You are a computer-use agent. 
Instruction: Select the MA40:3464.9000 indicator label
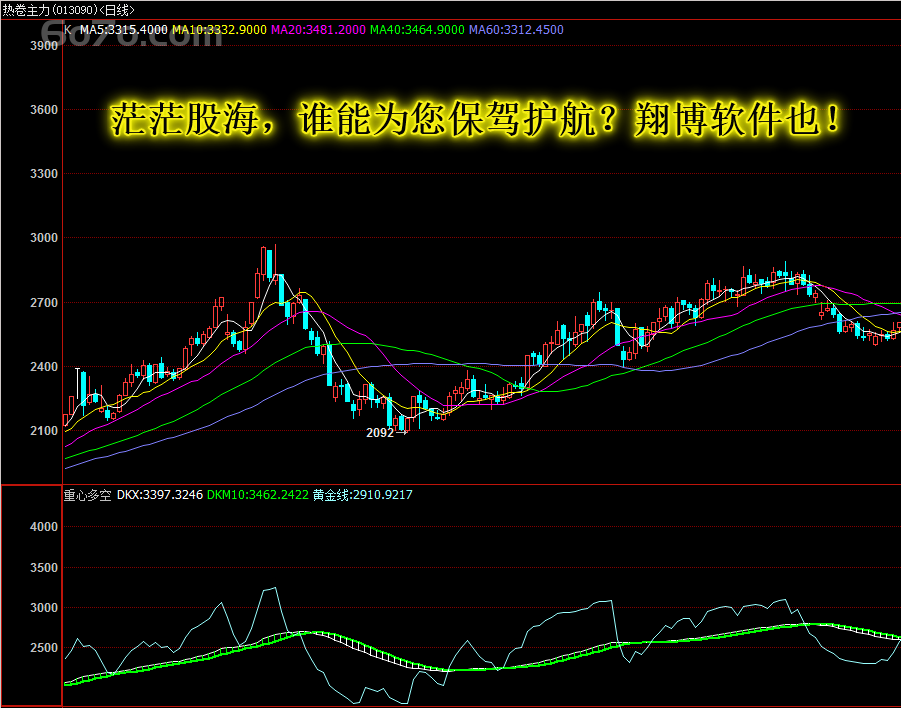point(417,30)
